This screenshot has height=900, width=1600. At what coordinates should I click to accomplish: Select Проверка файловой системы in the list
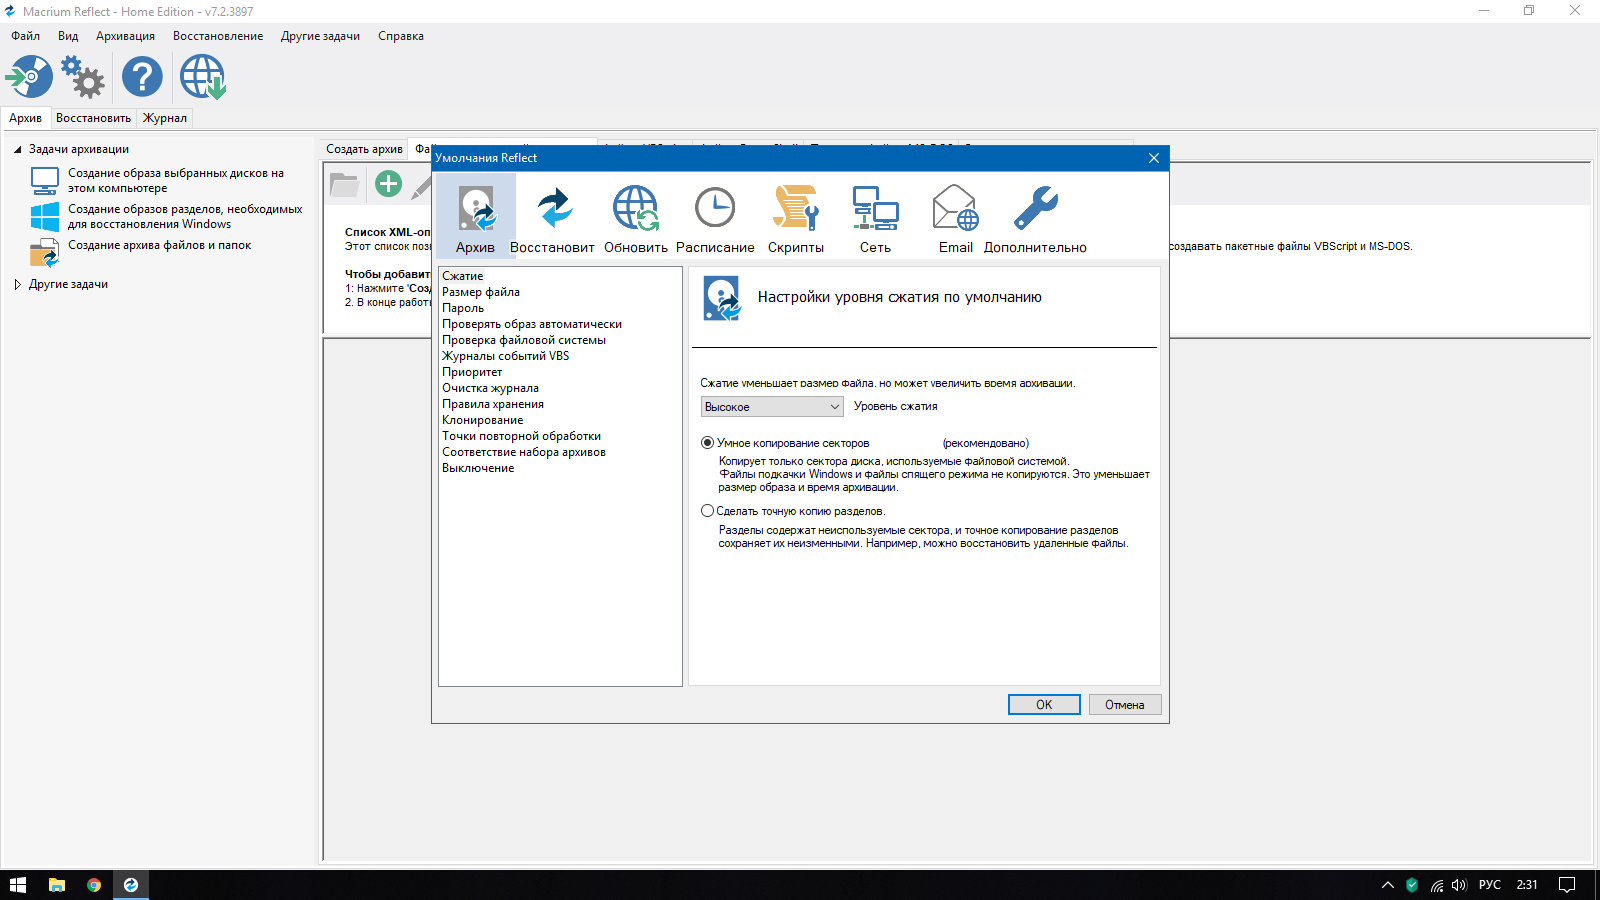coord(524,340)
